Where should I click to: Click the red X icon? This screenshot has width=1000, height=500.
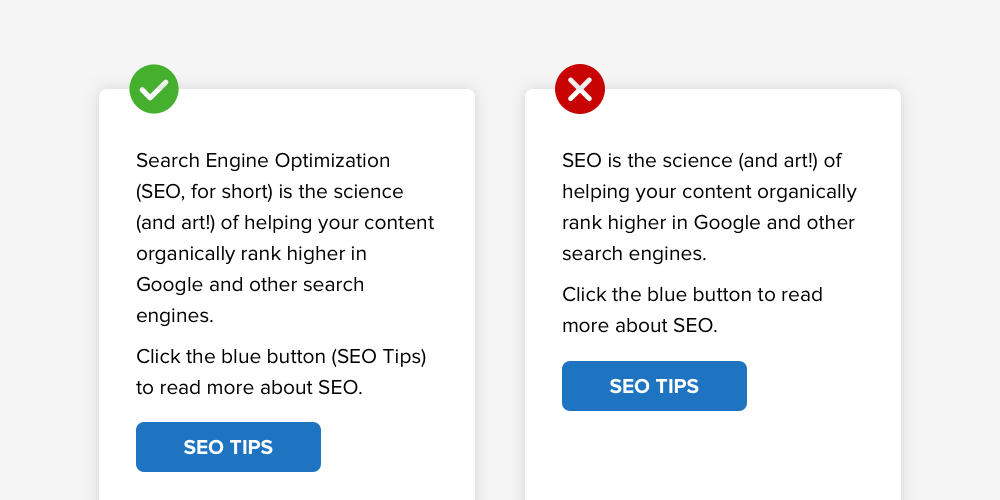pos(580,89)
